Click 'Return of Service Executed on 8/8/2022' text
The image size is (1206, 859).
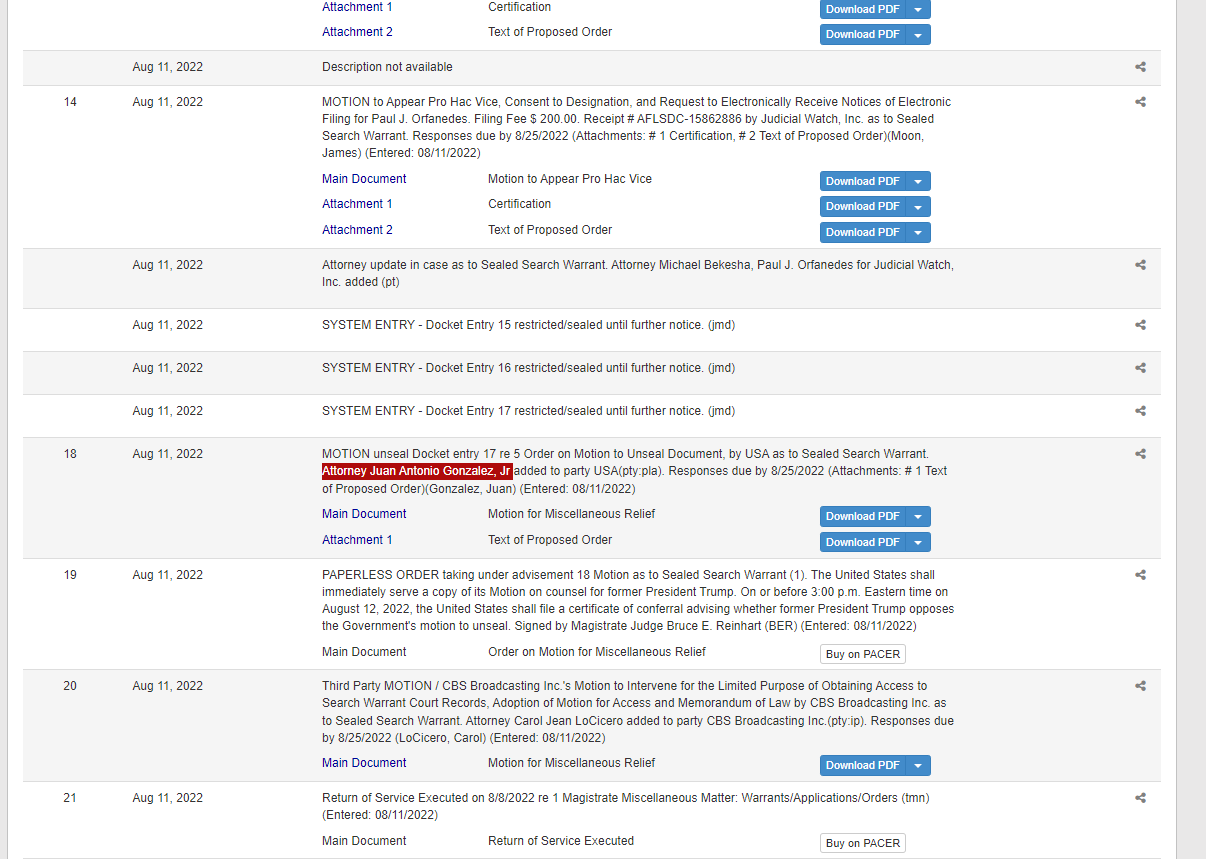click(x=626, y=806)
